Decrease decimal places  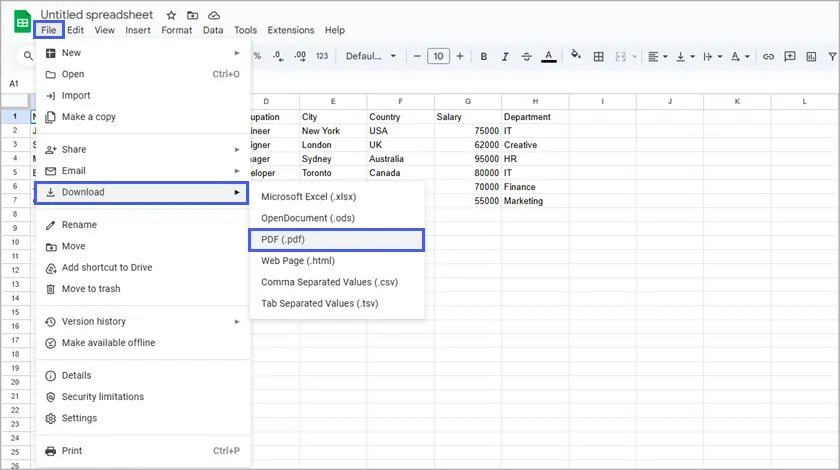coord(278,56)
